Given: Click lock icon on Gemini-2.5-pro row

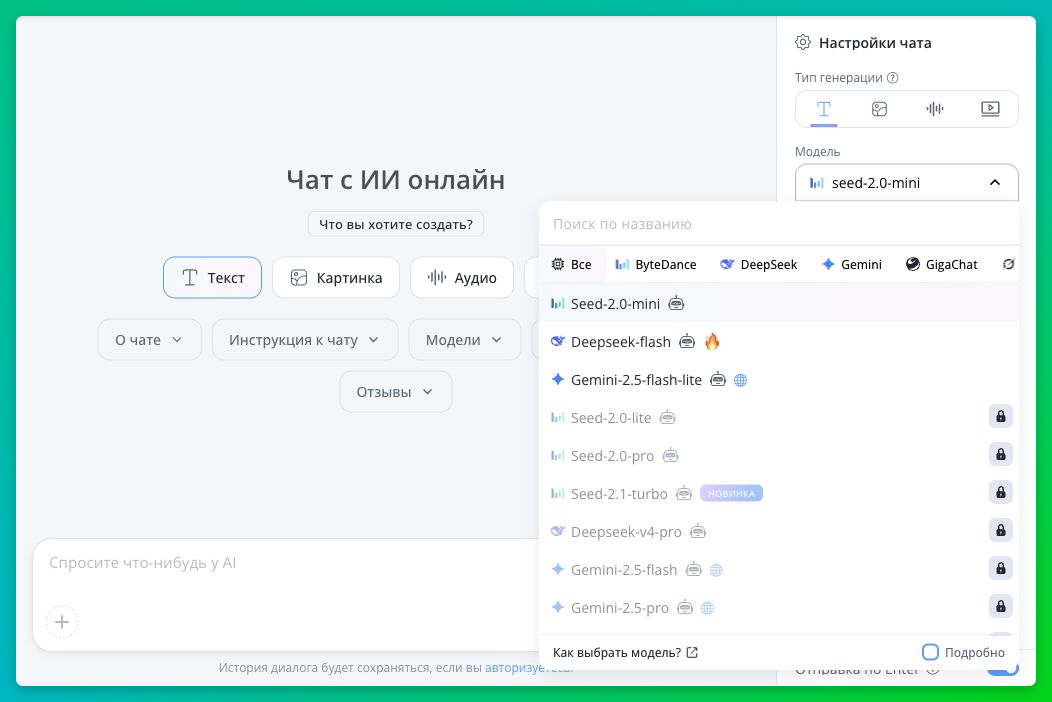Looking at the screenshot, I should click(x=1000, y=607).
